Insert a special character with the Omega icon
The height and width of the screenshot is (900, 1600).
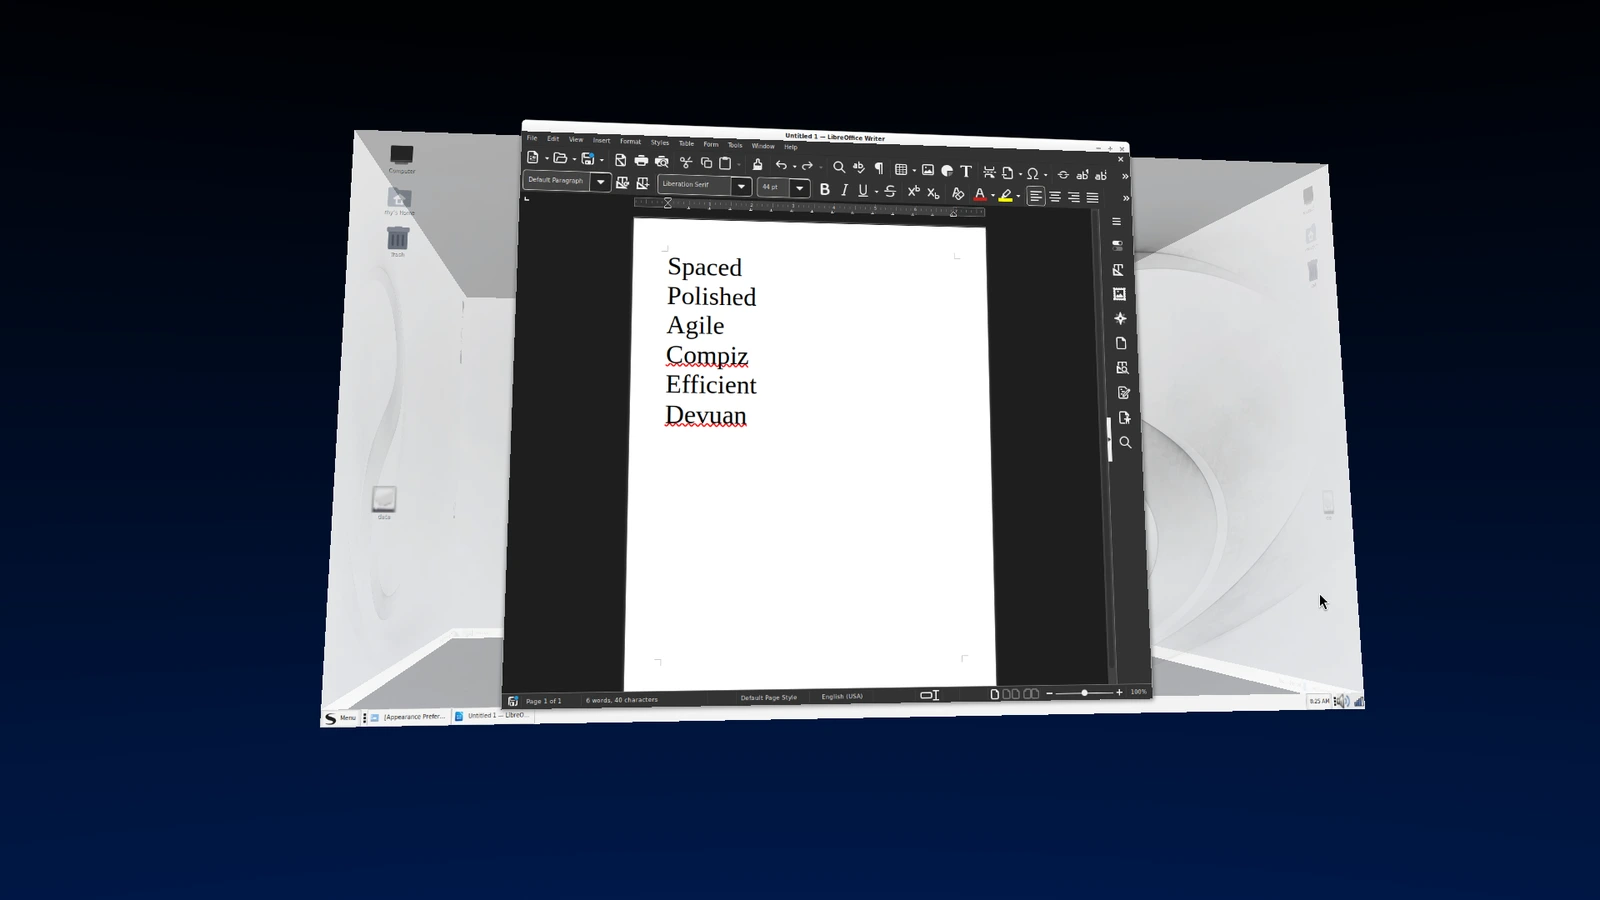pyautogui.click(x=1033, y=173)
